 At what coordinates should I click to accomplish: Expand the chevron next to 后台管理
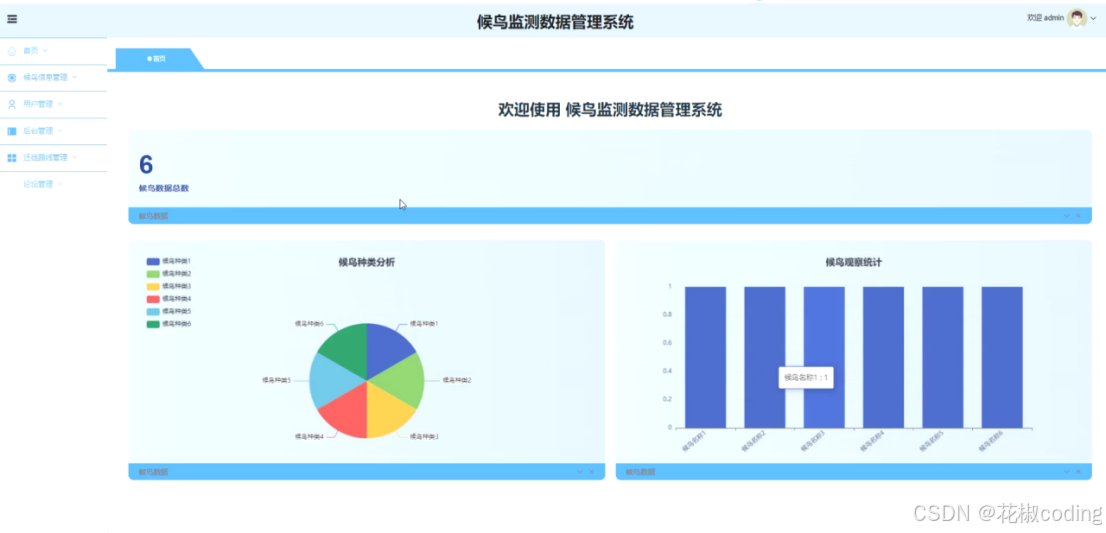60,131
